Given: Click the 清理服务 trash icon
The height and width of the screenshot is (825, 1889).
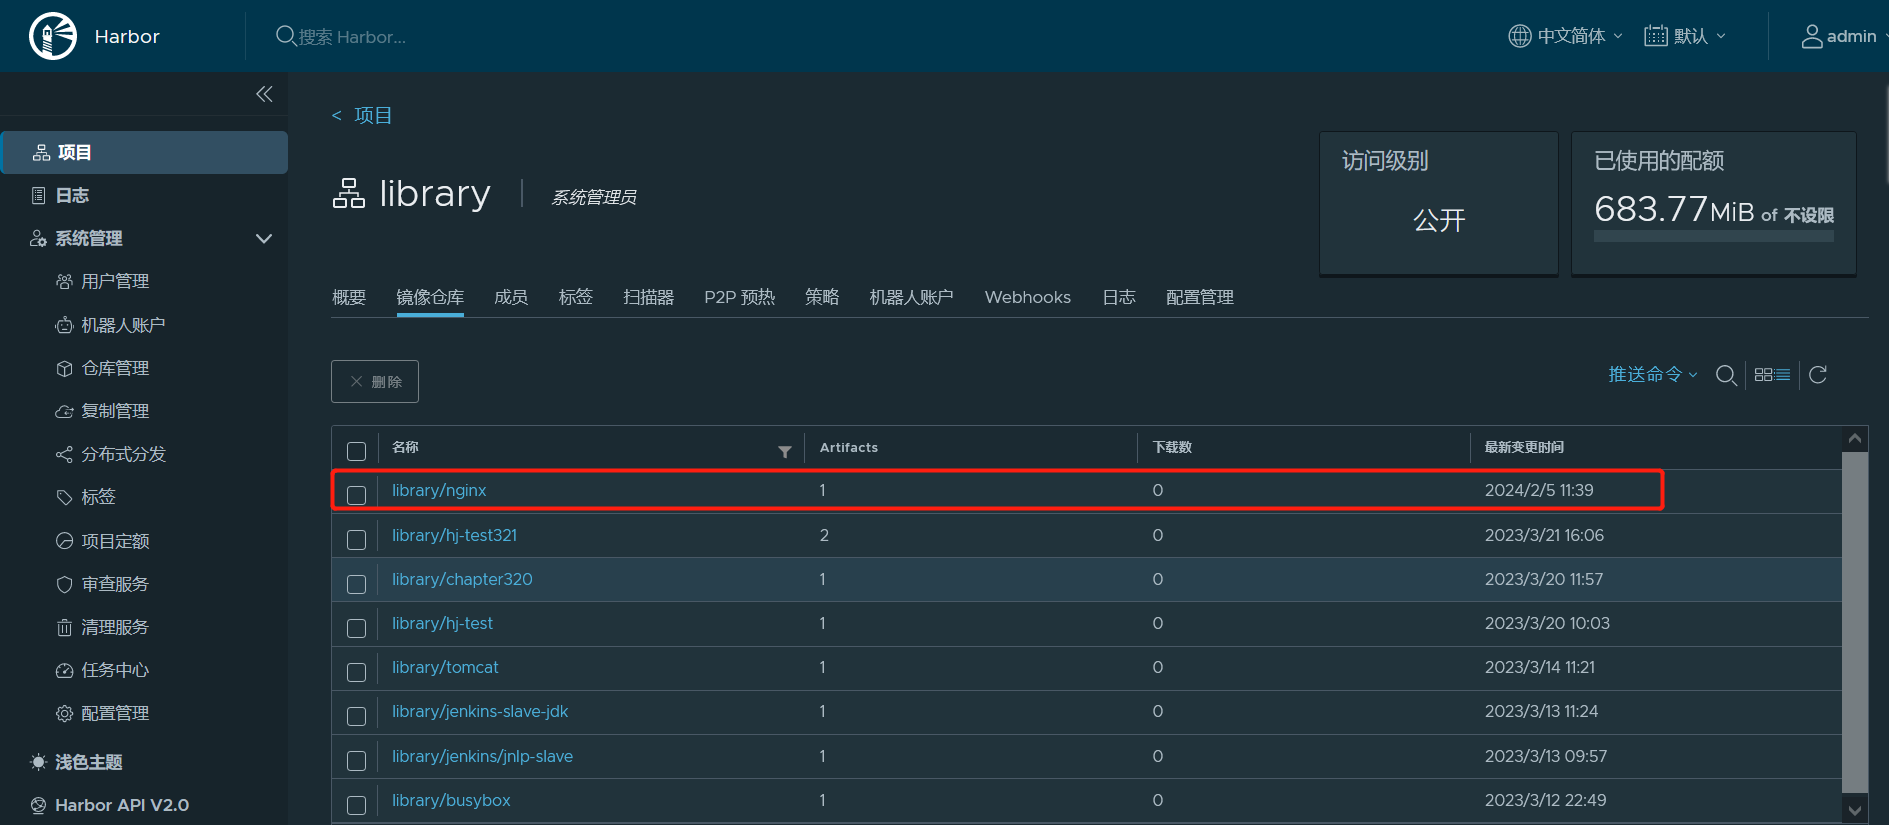Looking at the screenshot, I should tap(64, 627).
